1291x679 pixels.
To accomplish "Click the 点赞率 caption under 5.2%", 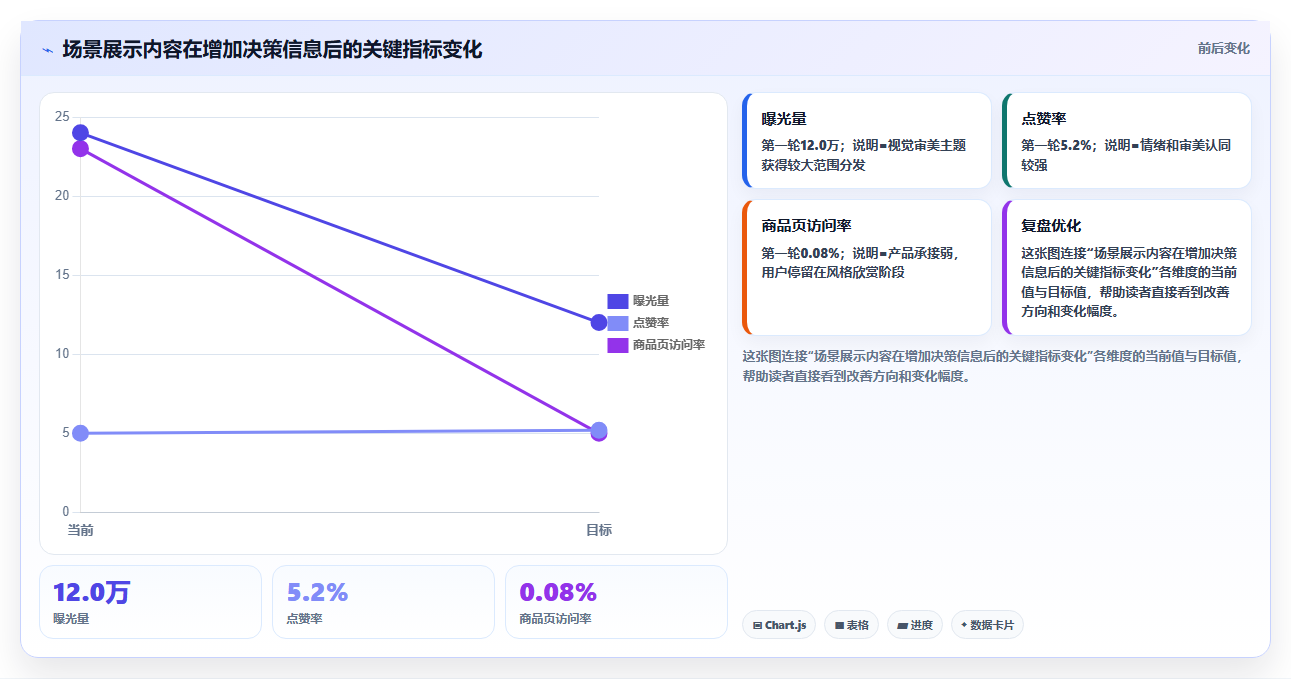I will [304, 619].
